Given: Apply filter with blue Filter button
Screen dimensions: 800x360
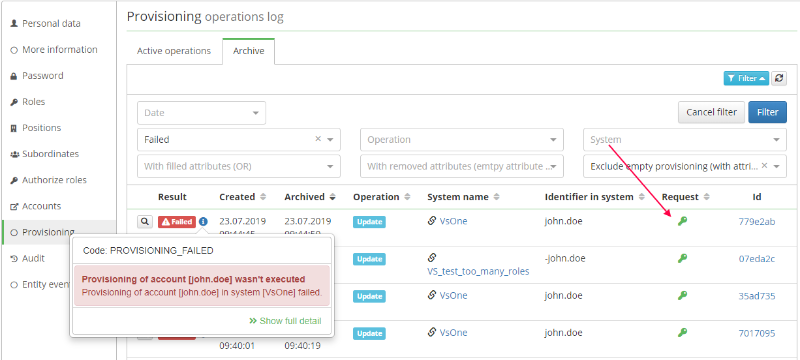Looking at the screenshot, I should (x=767, y=112).
